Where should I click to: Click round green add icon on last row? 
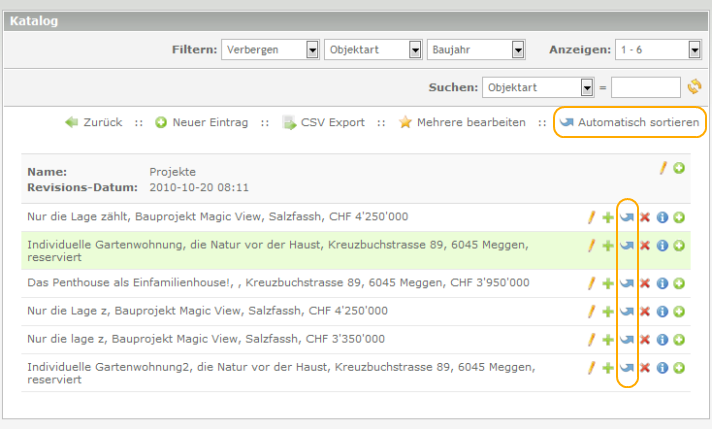[679, 368]
